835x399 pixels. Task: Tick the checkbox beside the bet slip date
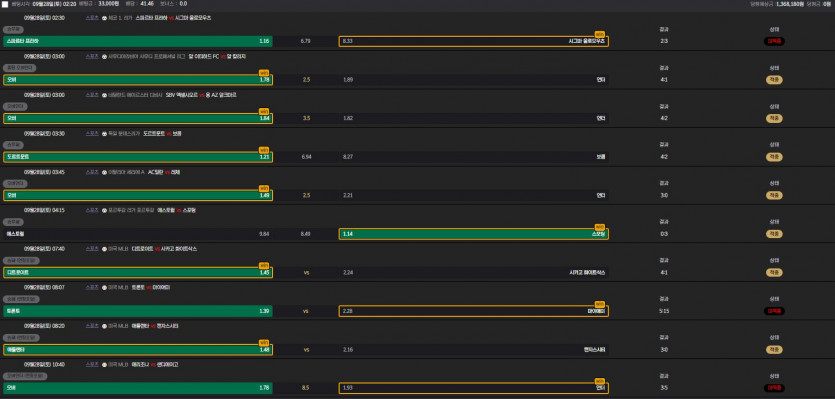click(x=5, y=4)
